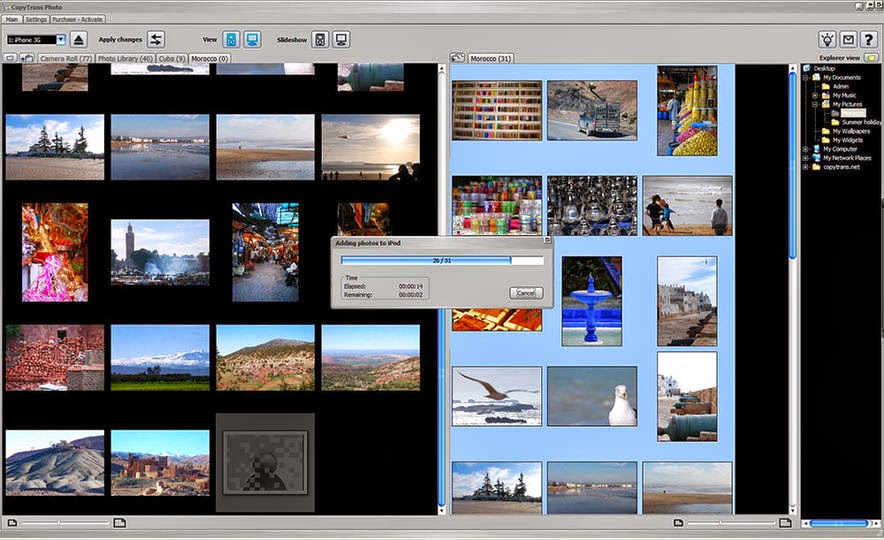Open help with the question mark icon
Image resolution: width=884 pixels, height=540 pixels.
868,39
